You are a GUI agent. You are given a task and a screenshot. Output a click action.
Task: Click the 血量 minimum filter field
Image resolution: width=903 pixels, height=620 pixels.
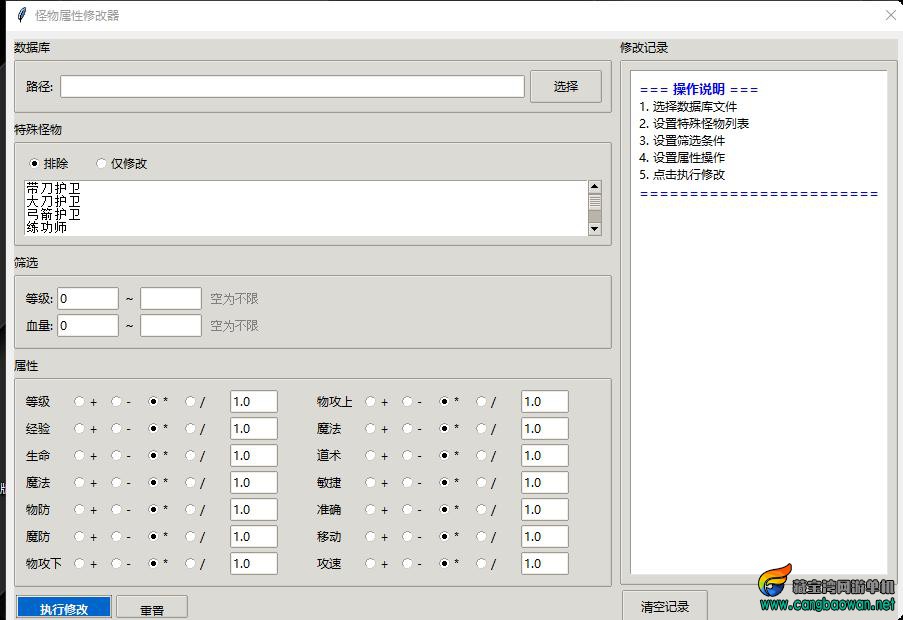click(x=88, y=326)
